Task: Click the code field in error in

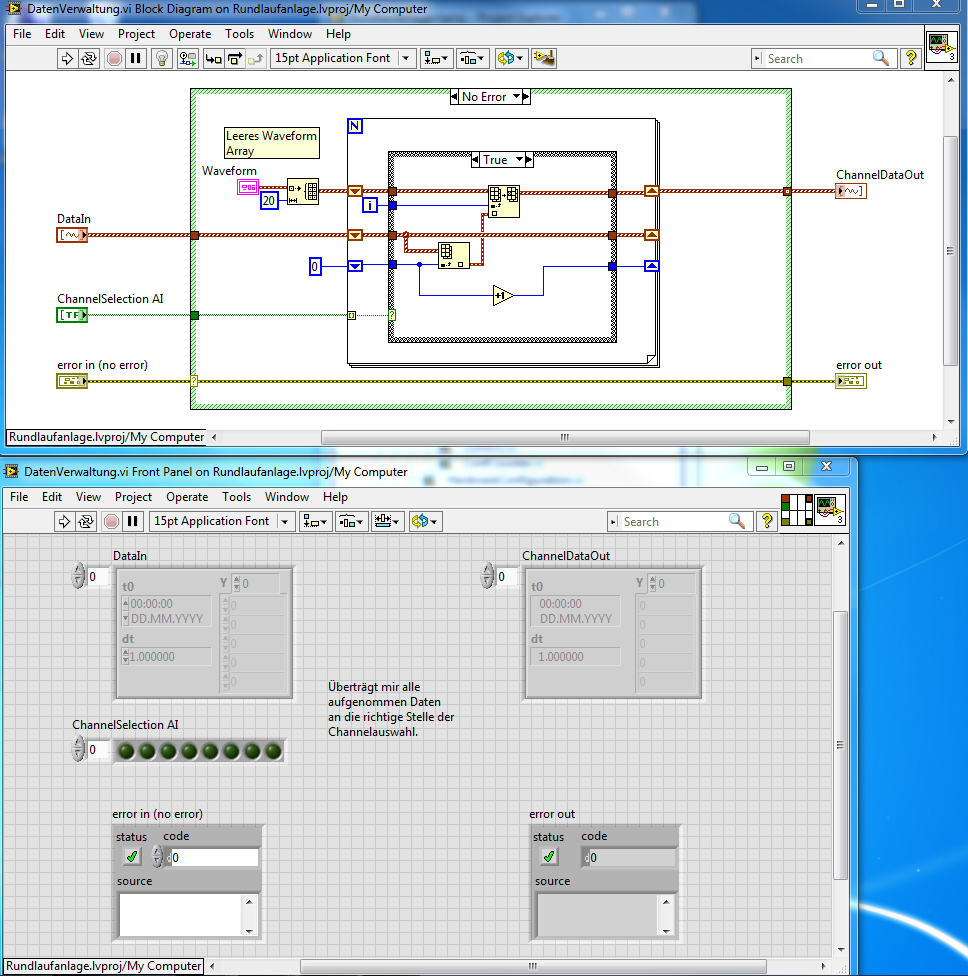Action: (213, 857)
